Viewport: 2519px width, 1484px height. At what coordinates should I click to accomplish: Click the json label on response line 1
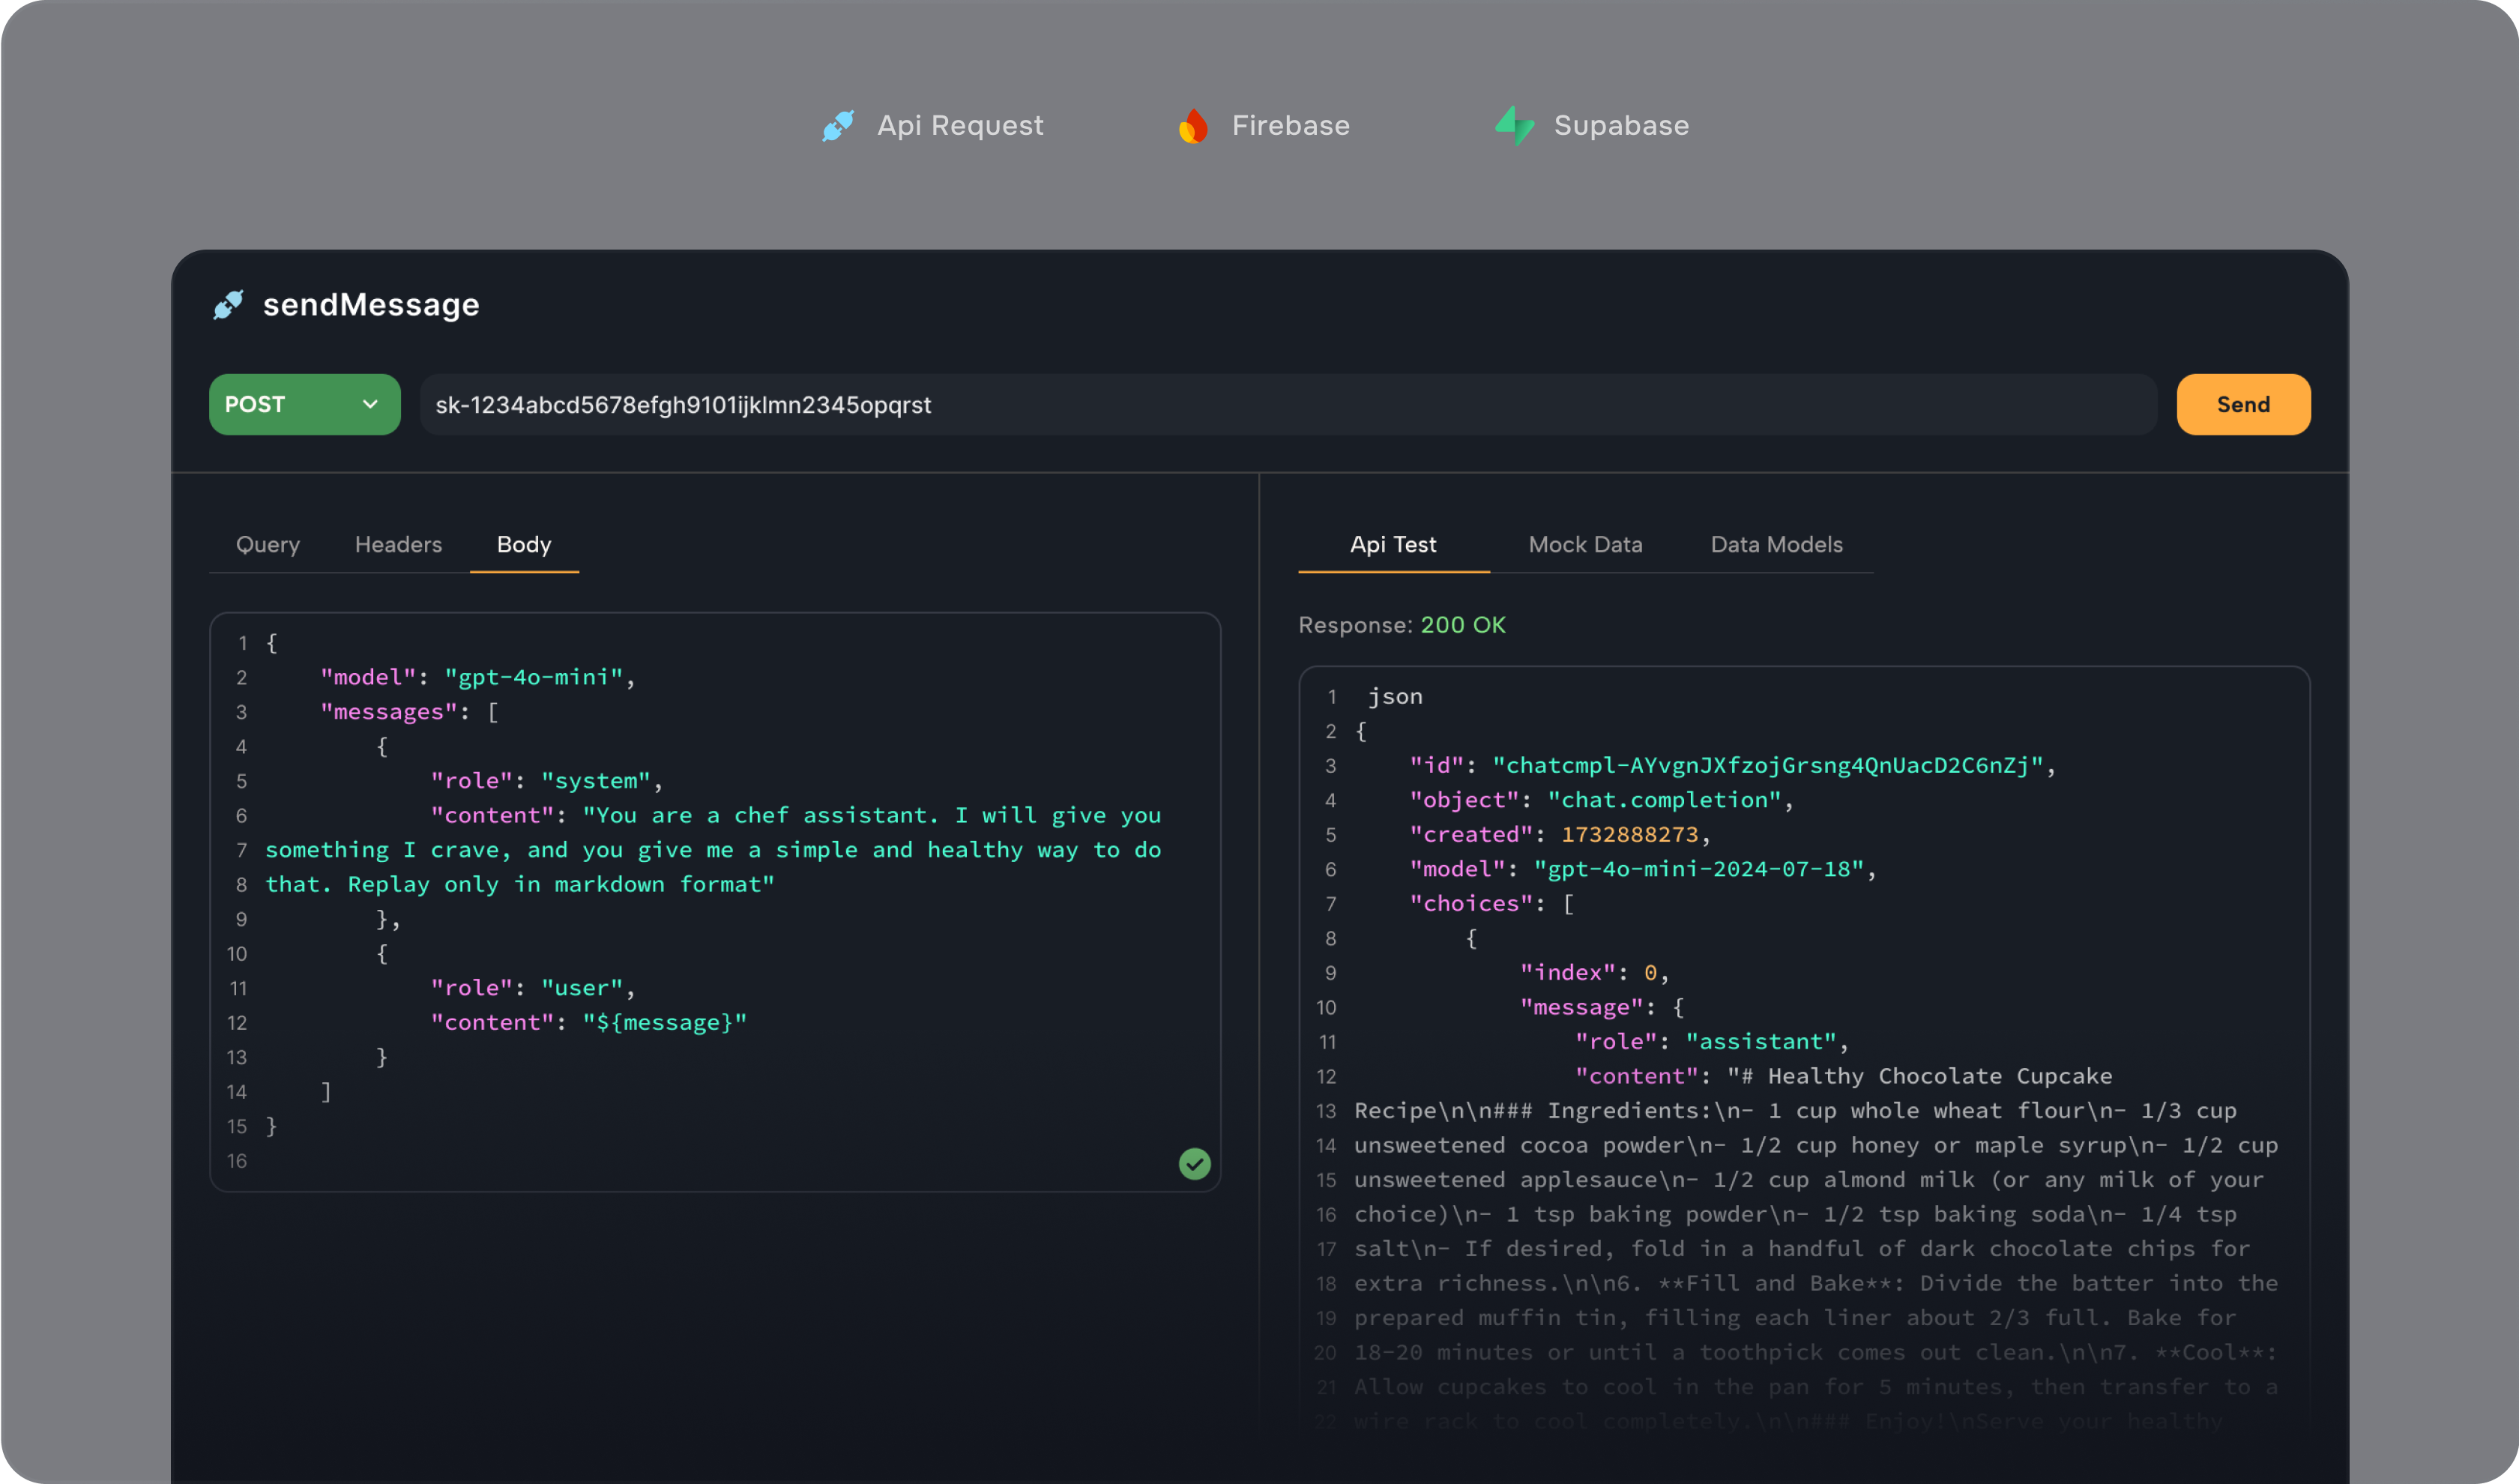pos(1394,696)
